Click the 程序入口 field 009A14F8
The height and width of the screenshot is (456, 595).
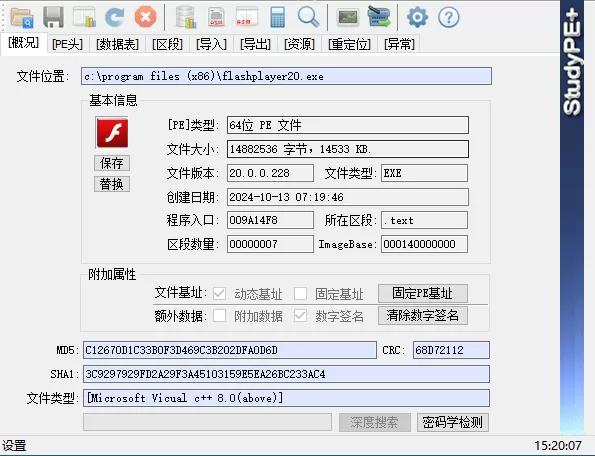270,220
